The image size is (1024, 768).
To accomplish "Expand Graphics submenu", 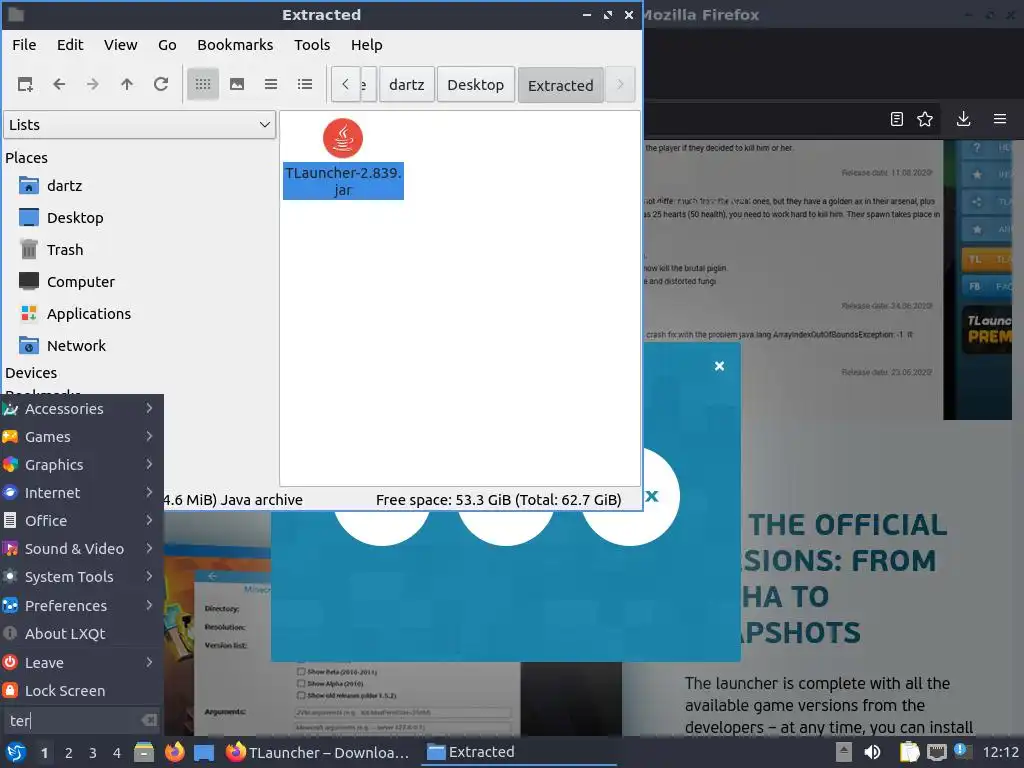I will [x=81, y=465].
